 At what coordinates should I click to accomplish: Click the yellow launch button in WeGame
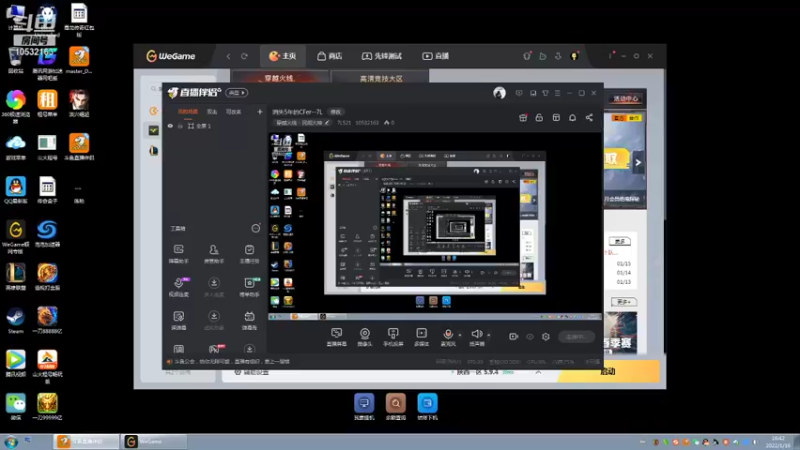coord(608,371)
